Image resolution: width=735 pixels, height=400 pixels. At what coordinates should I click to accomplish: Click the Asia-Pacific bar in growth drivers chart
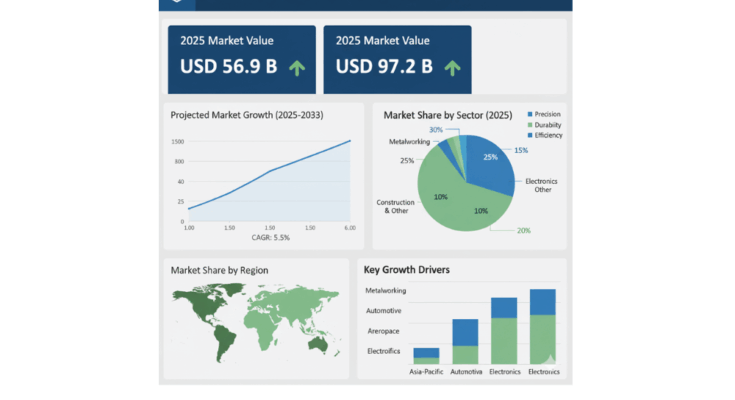point(426,354)
